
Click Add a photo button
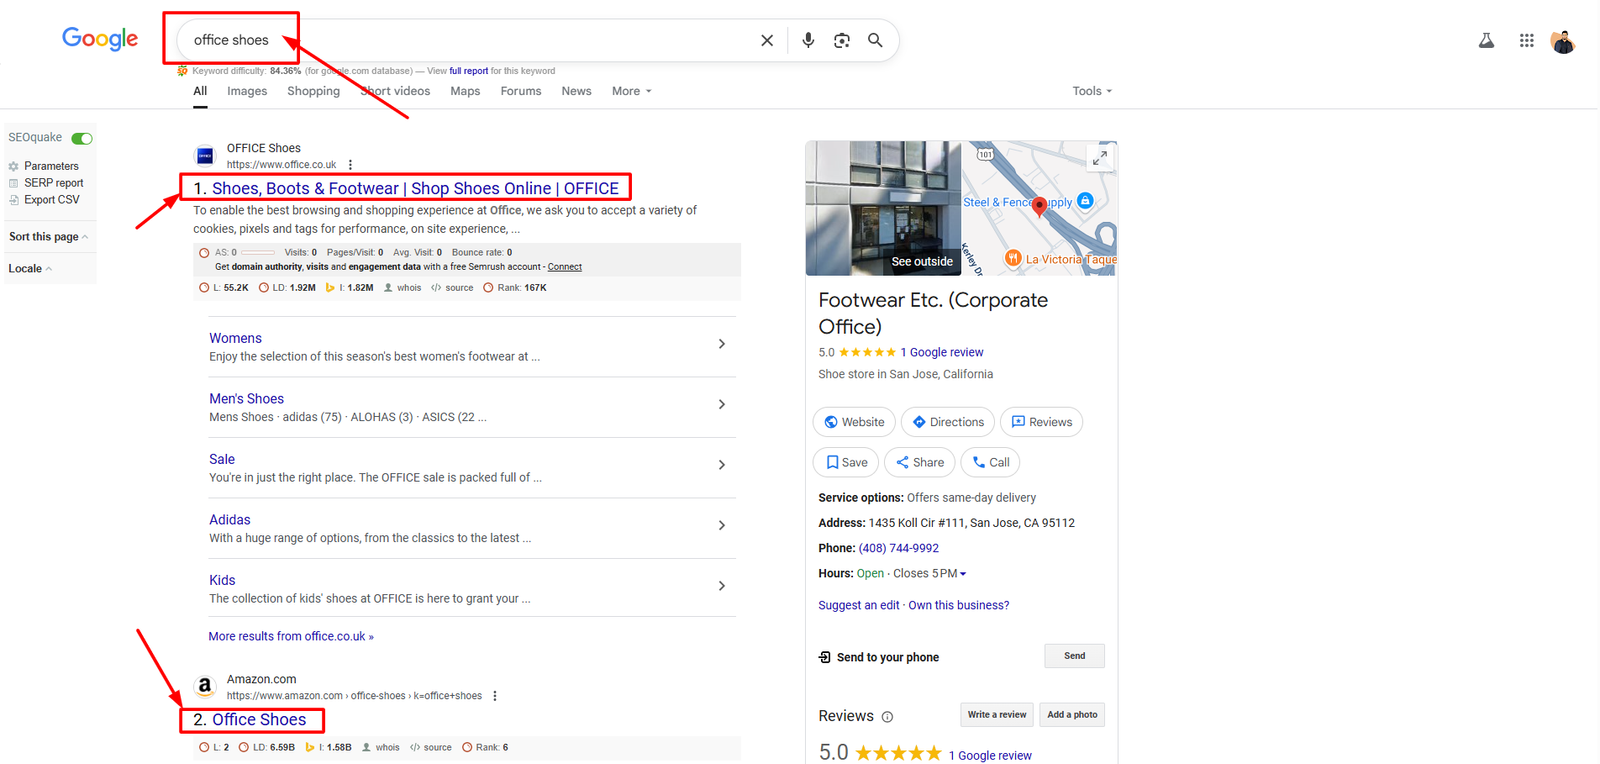[x=1072, y=715]
